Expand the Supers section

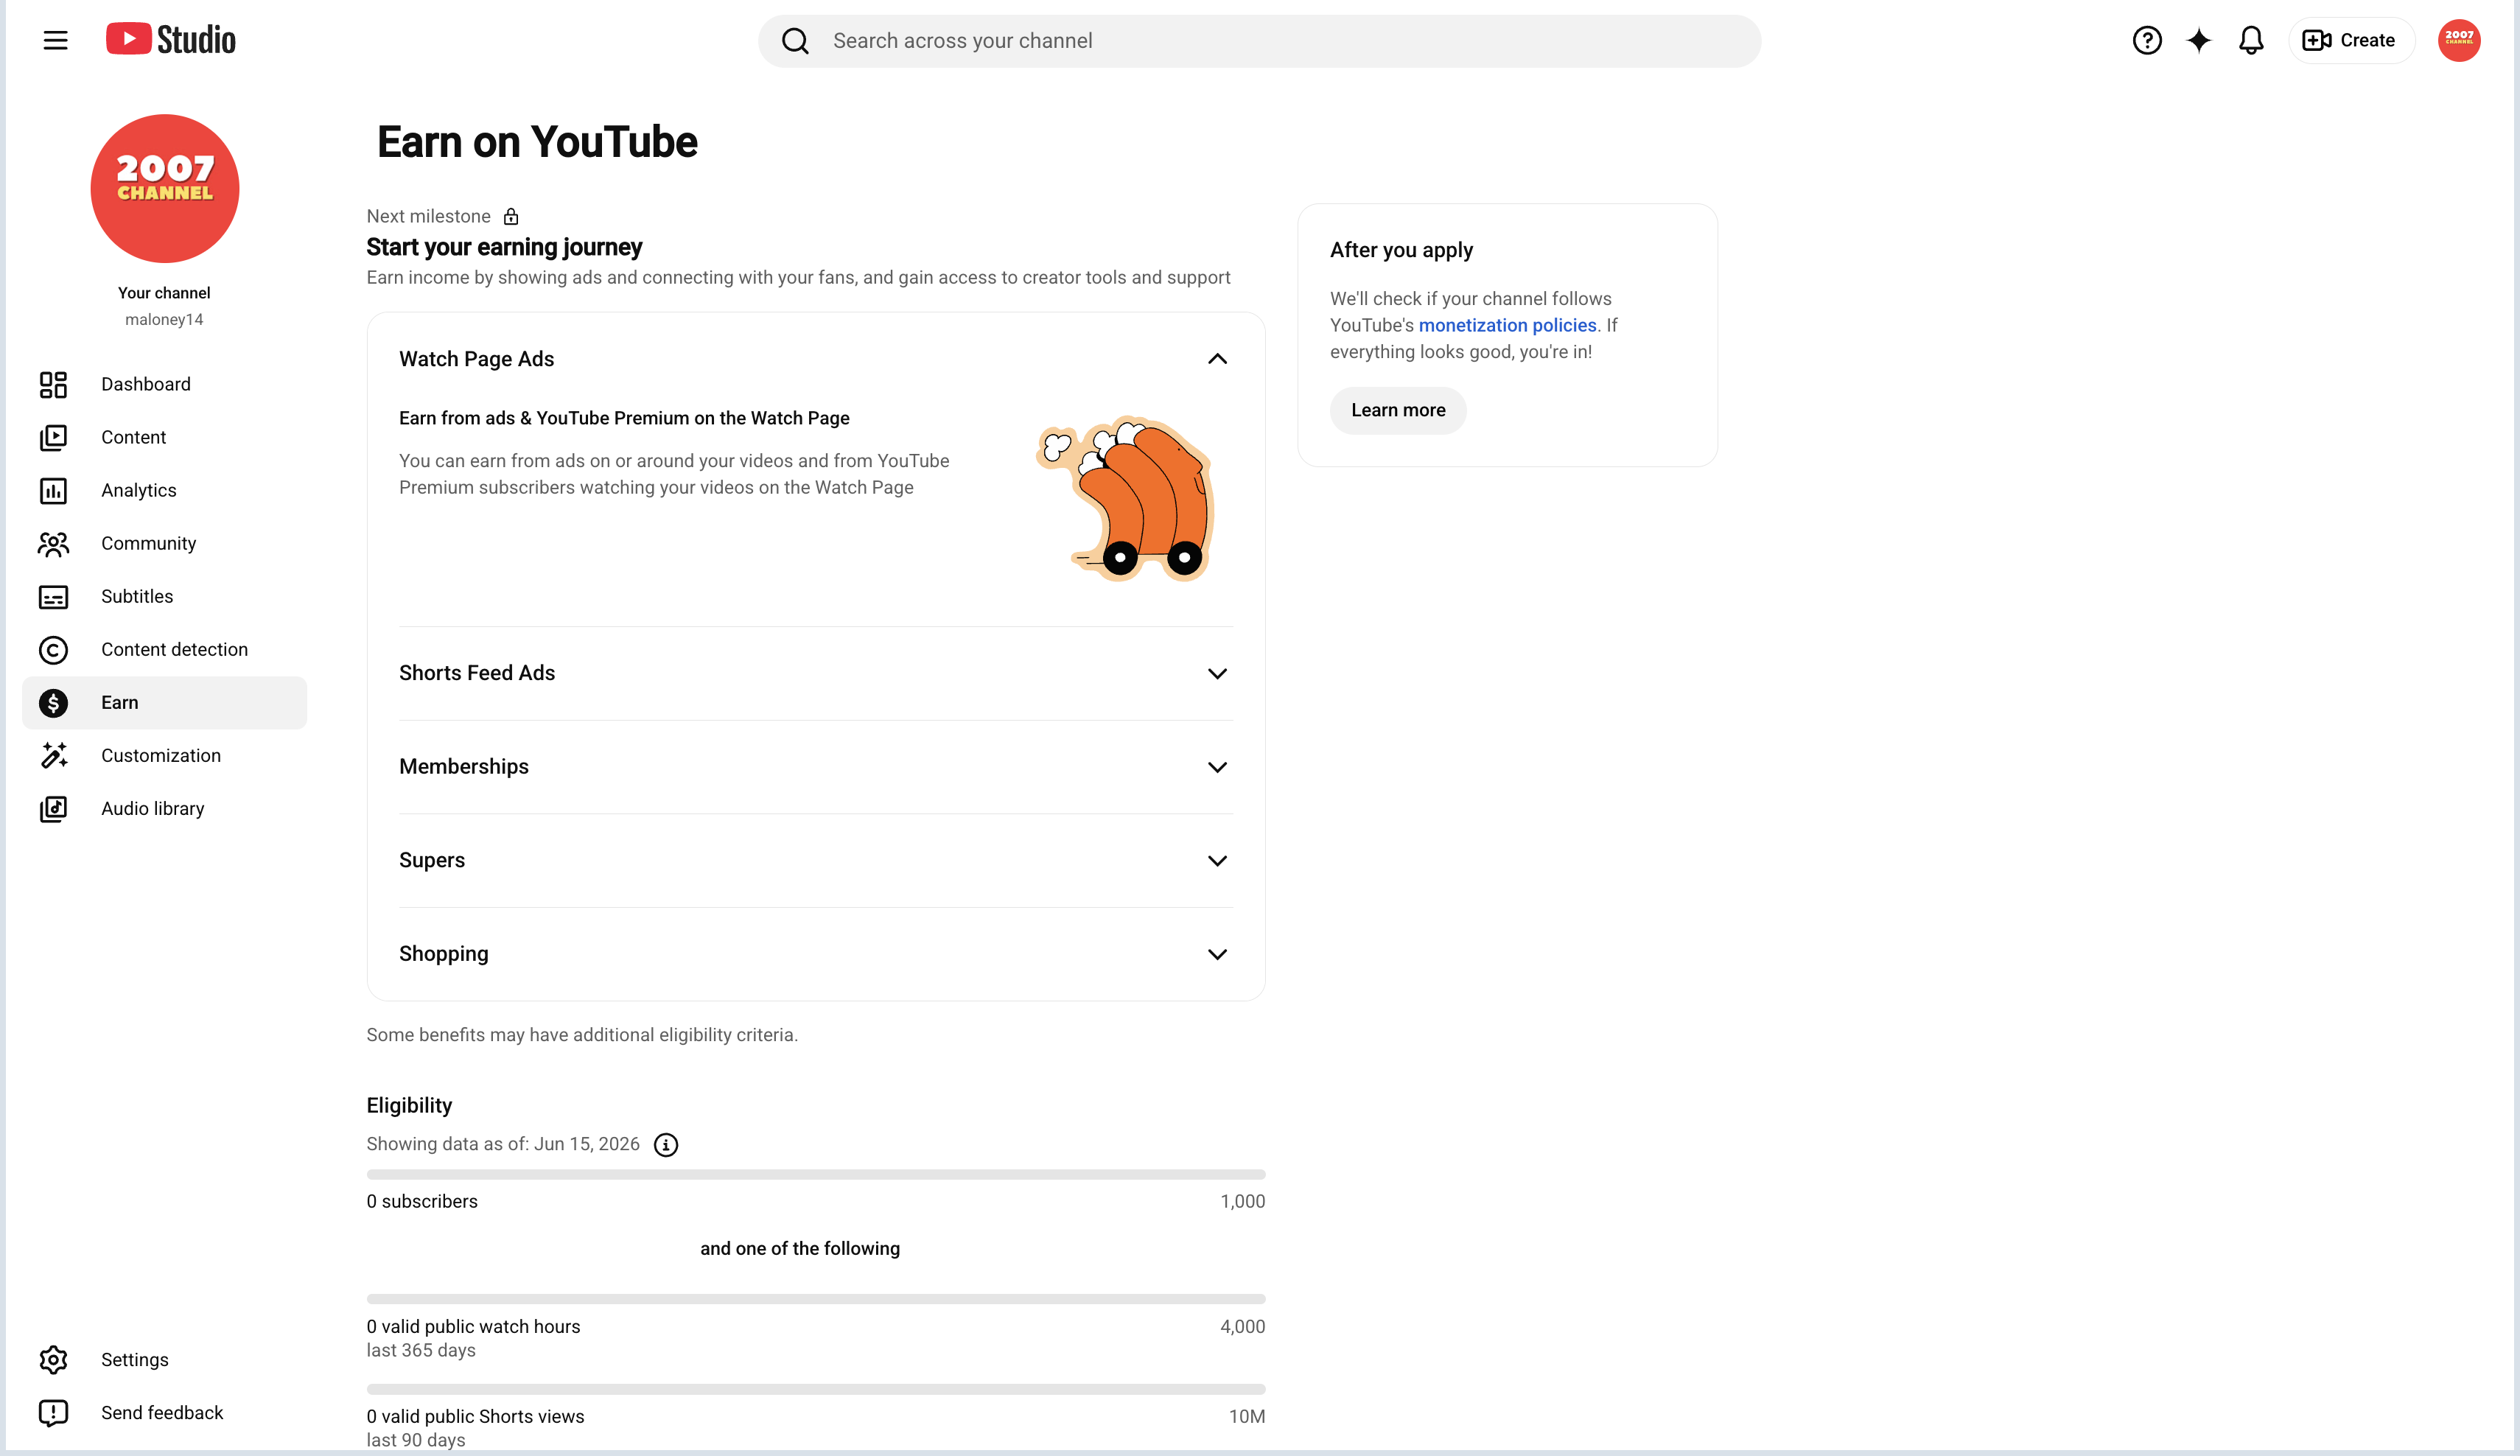coord(1216,860)
